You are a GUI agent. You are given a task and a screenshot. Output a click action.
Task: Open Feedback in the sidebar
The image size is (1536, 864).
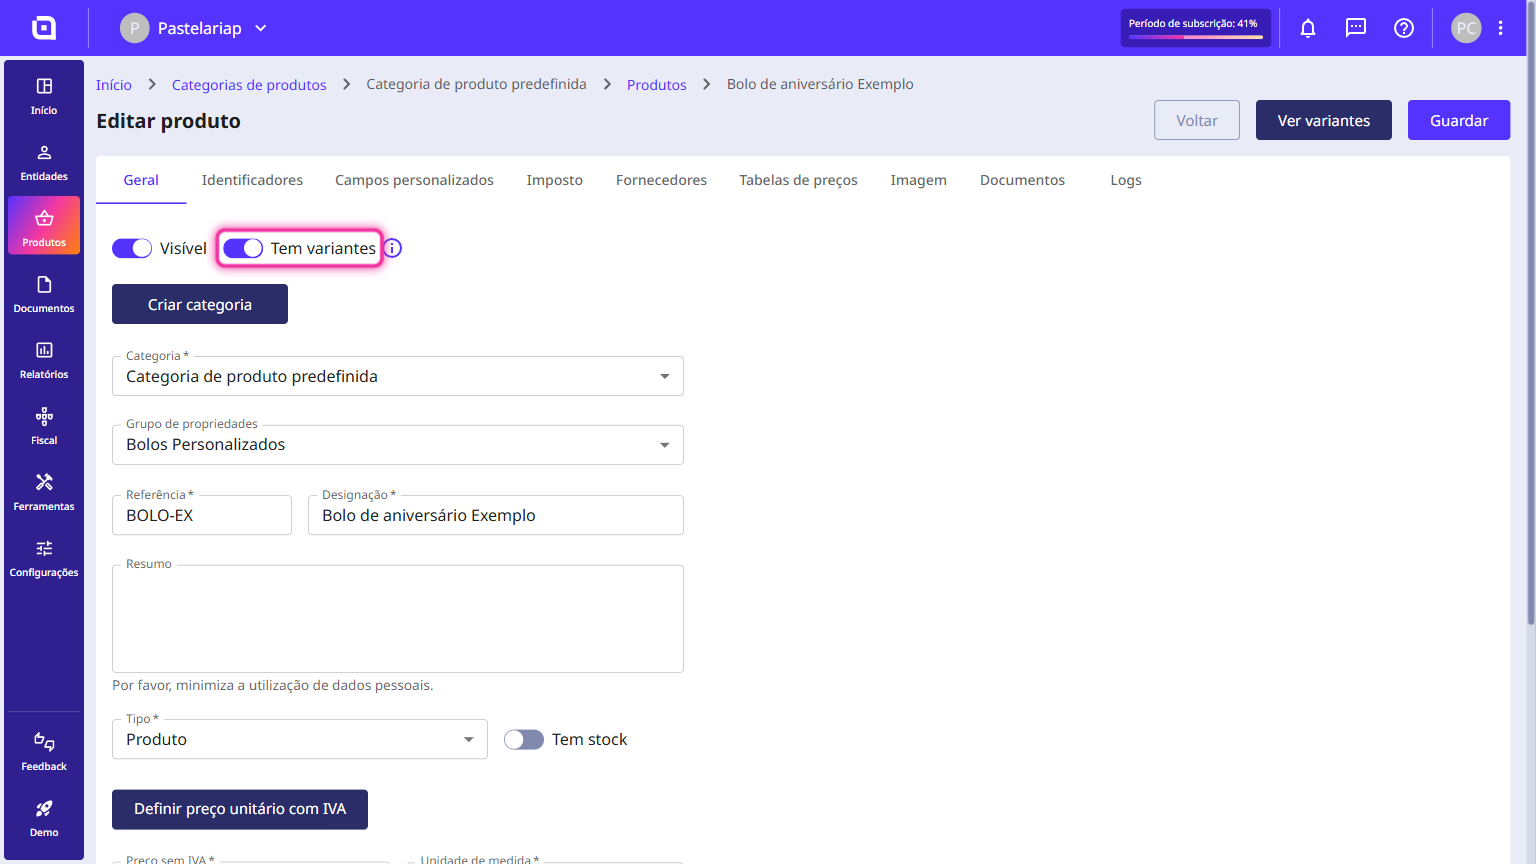[44, 752]
